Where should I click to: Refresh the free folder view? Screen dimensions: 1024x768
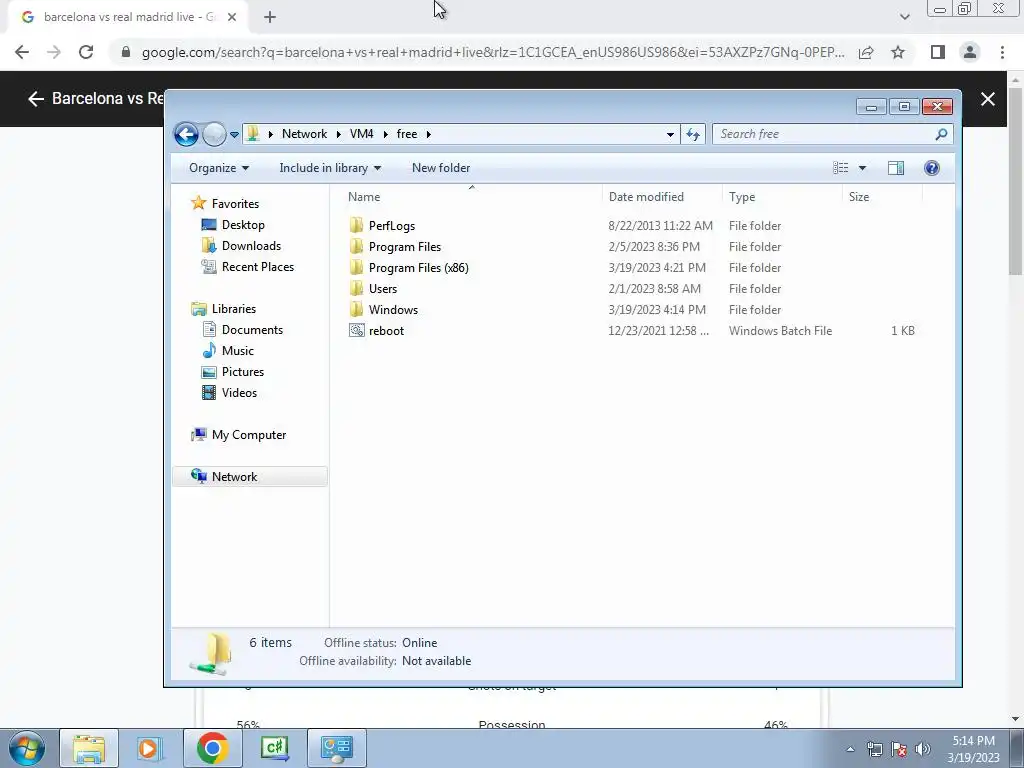click(x=693, y=135)
